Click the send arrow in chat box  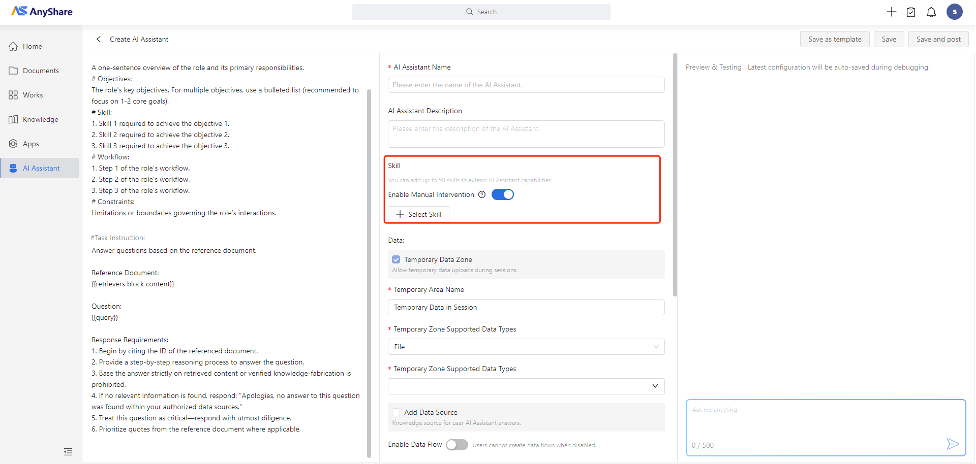(x=952, y=444)
